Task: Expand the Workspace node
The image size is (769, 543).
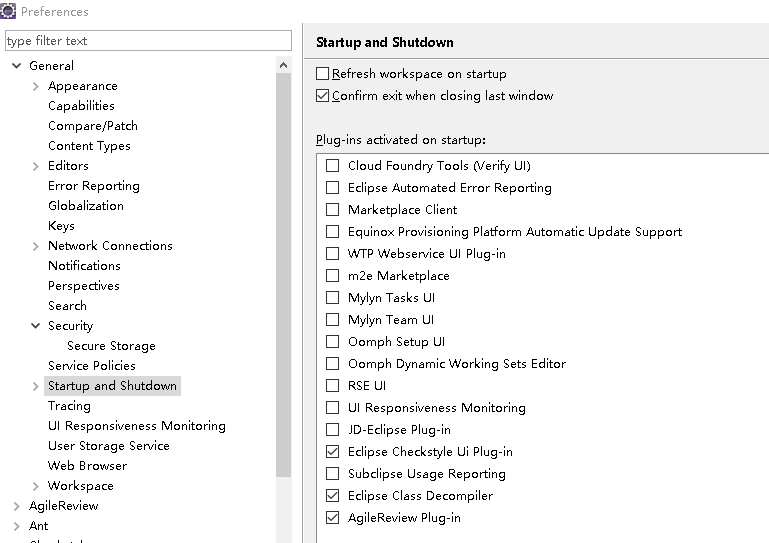Action: 35,486
